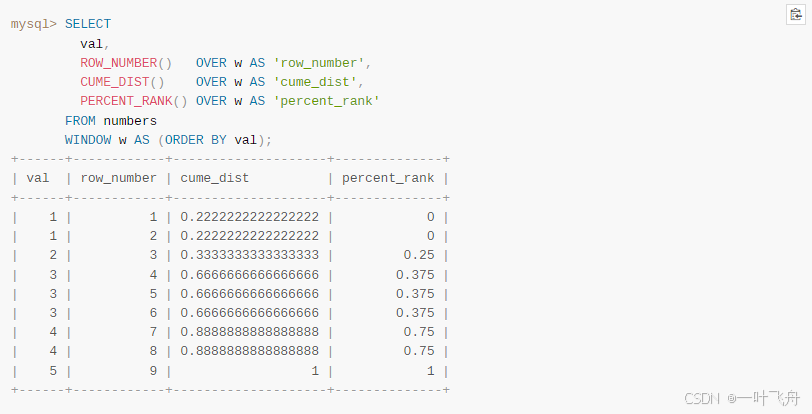Click the row_number column header in the results
812x414 pixels.
(118, 178)
